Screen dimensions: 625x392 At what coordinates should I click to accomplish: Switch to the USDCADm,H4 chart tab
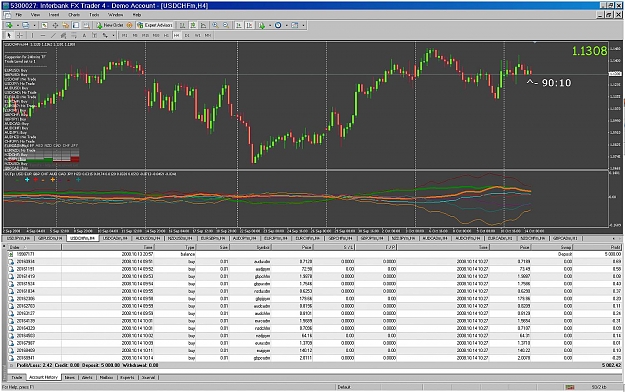(115, 238)
